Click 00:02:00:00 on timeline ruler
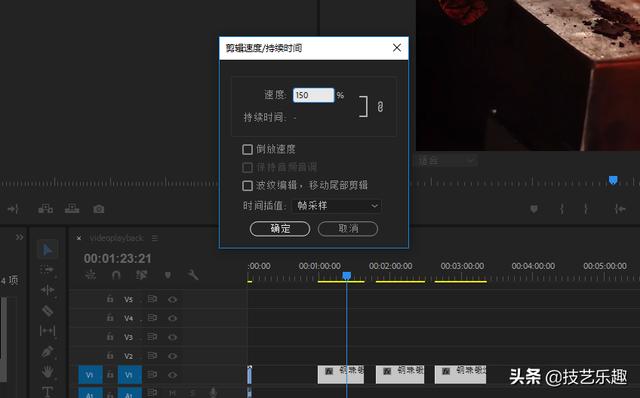 click(390, 266)
